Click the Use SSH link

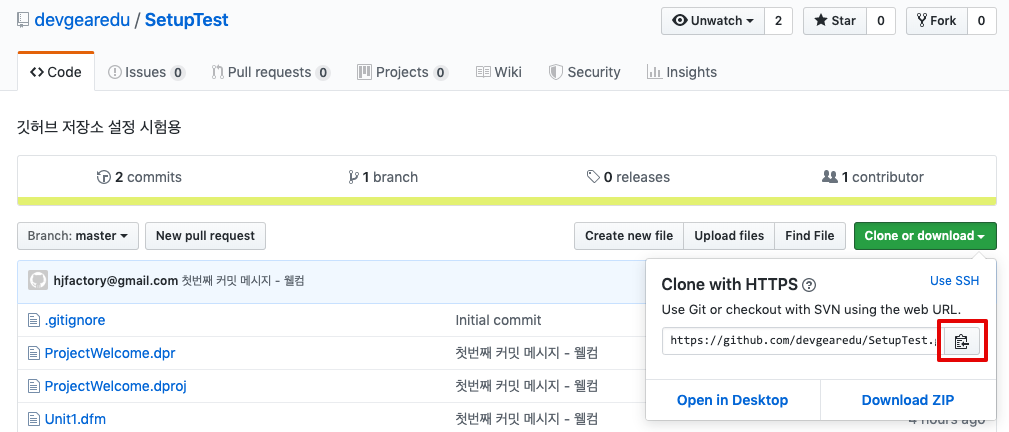954,281
